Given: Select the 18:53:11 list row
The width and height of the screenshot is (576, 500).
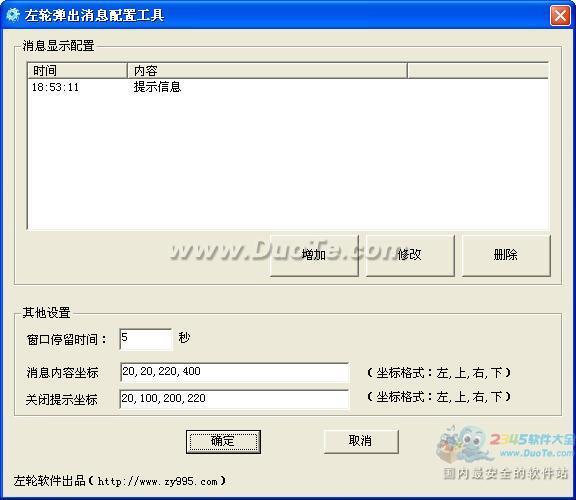Looking at the screenshot, I should pyautogui.click(x=288, y=87).
